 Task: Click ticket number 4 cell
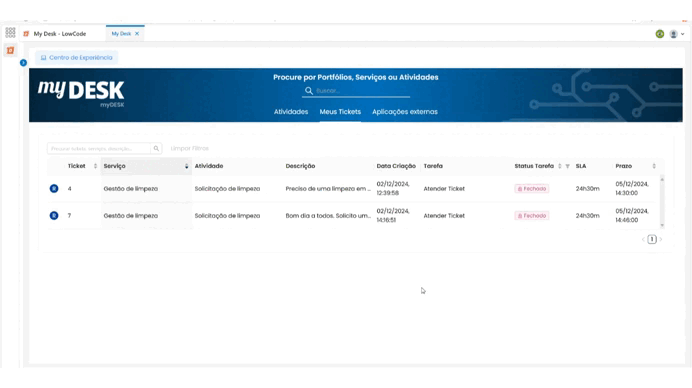pos(70,188)
